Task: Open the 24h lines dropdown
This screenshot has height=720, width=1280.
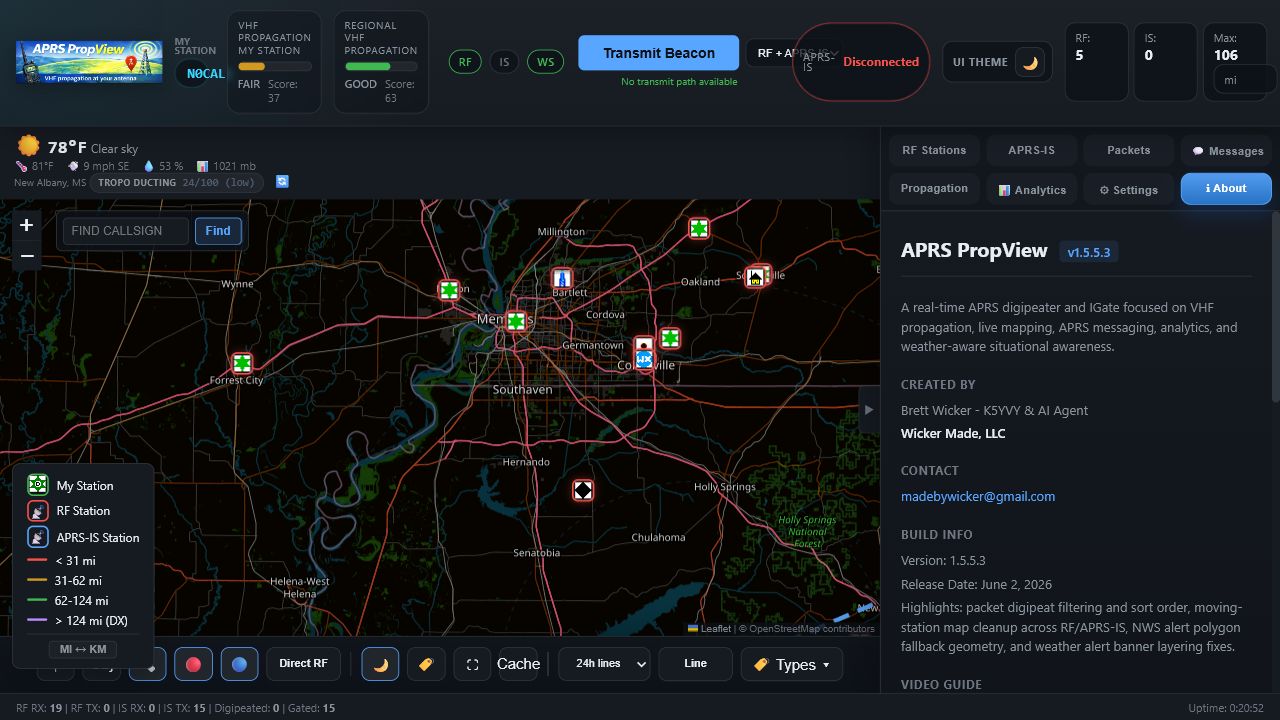Action: click(x=604, y=664)
